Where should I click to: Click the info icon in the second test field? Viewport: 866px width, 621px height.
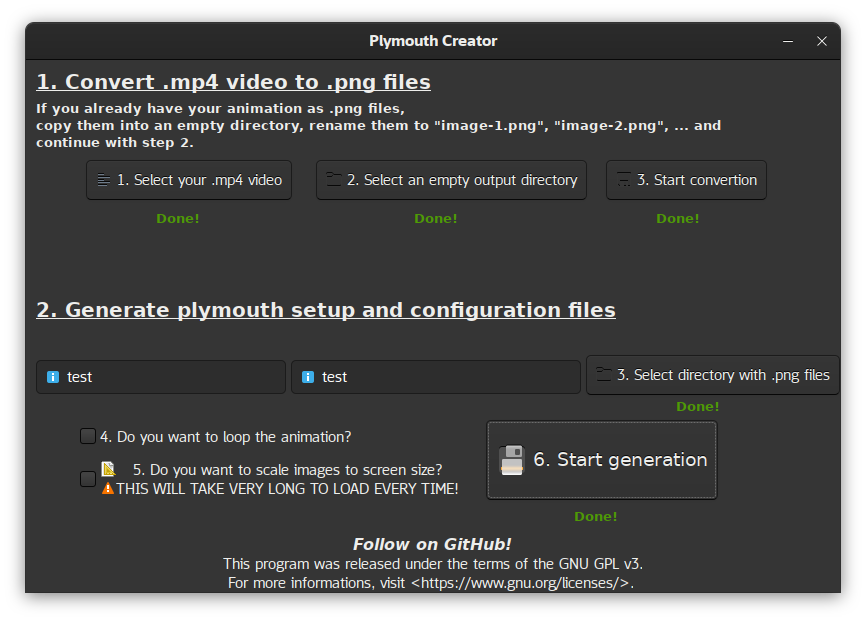[307, 377]
